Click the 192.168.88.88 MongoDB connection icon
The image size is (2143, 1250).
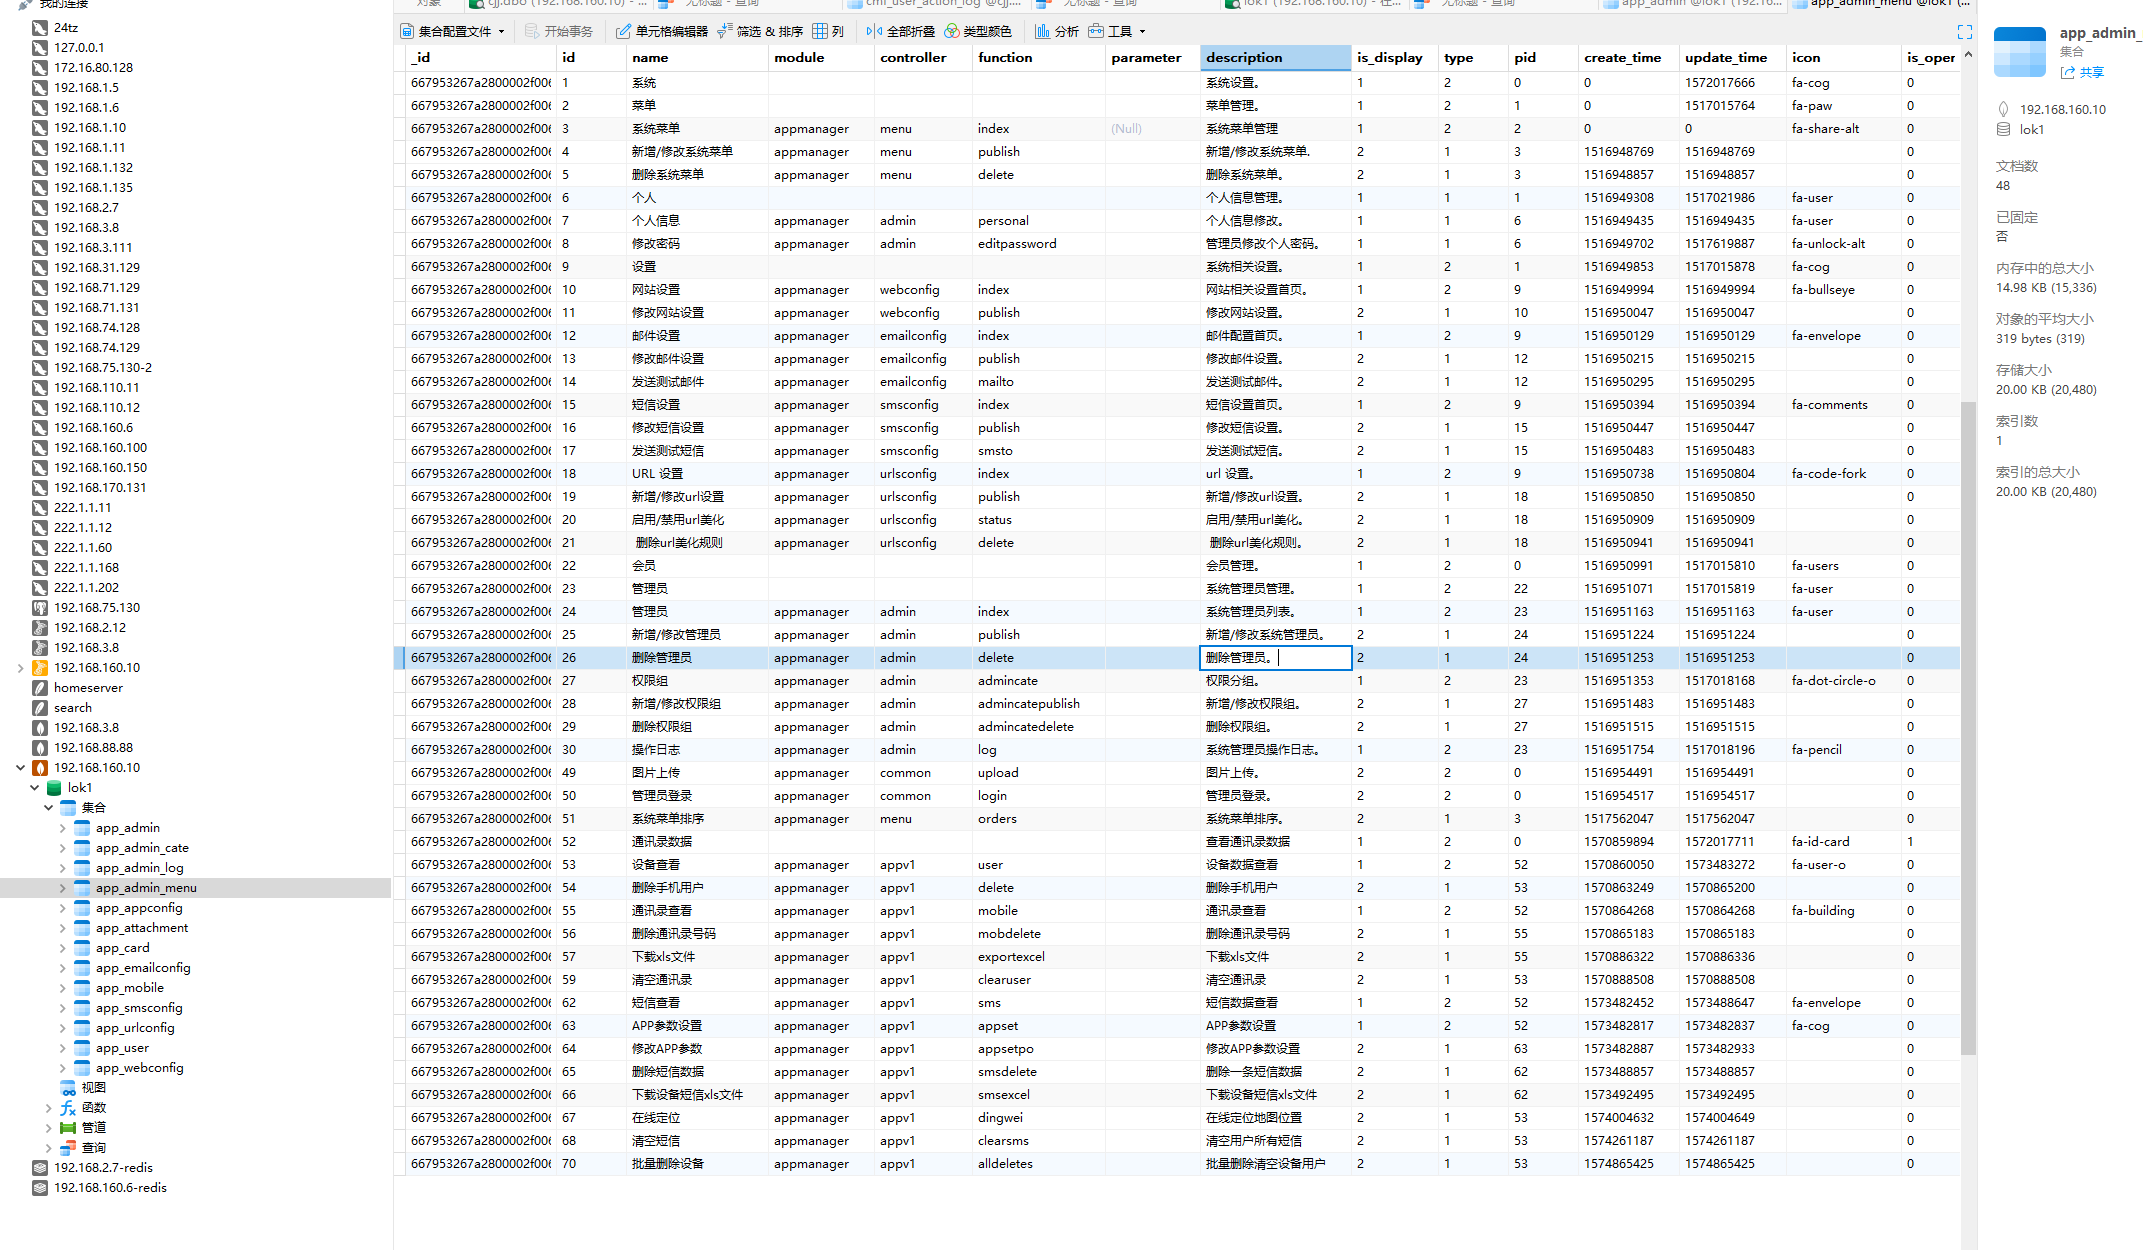(40, 748)
